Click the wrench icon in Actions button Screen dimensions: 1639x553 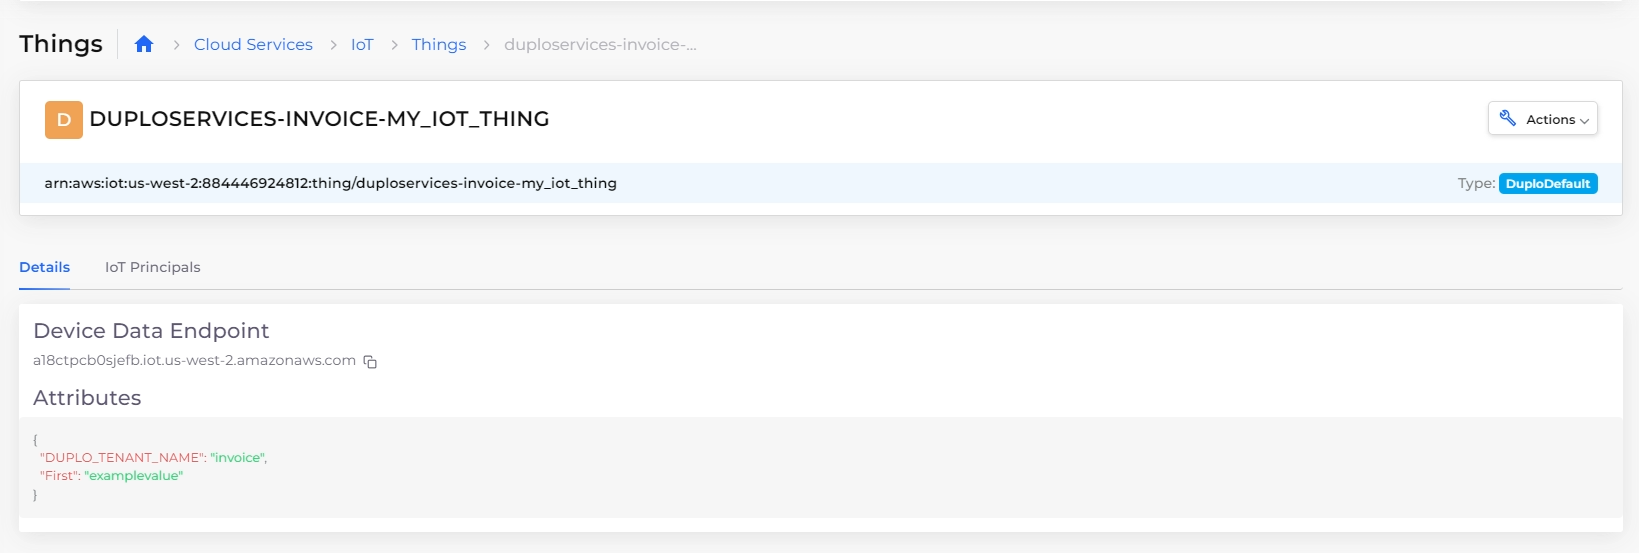click(1508, 118)
